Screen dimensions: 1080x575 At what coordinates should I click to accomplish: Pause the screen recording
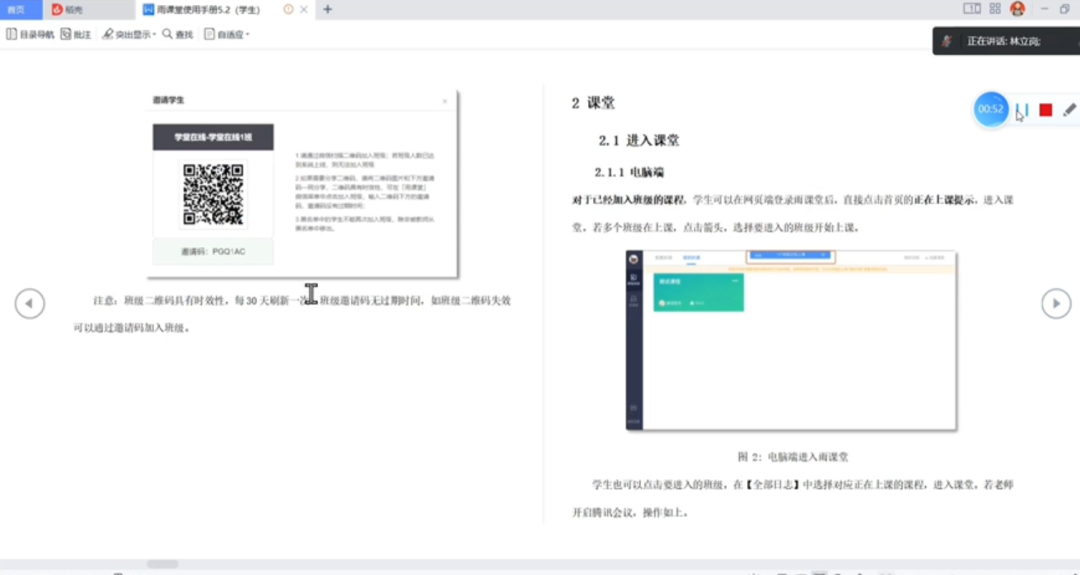click(x=1022, y=110)
